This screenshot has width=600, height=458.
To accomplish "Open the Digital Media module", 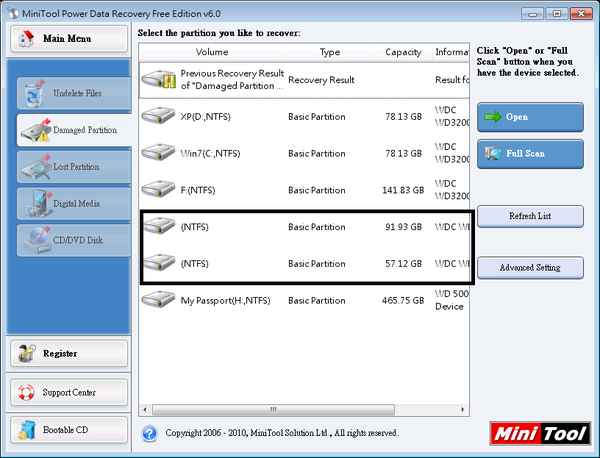I will click(74, 204).
